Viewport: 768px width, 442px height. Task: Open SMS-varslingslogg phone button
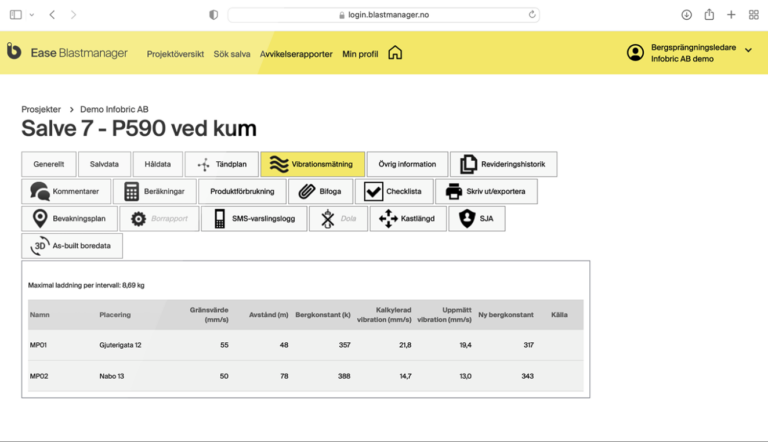click(x=253, y=219)
